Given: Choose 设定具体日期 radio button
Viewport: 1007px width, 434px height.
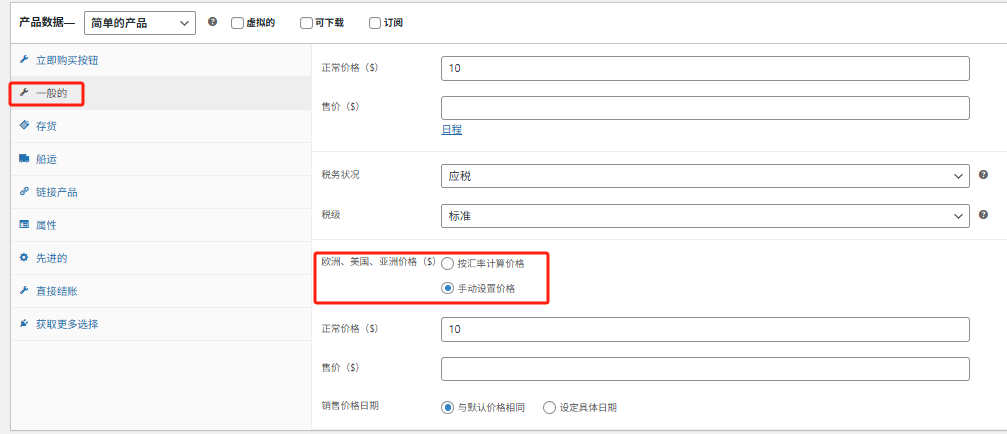Looking at the screenshot, I should [x=549, y=407].
